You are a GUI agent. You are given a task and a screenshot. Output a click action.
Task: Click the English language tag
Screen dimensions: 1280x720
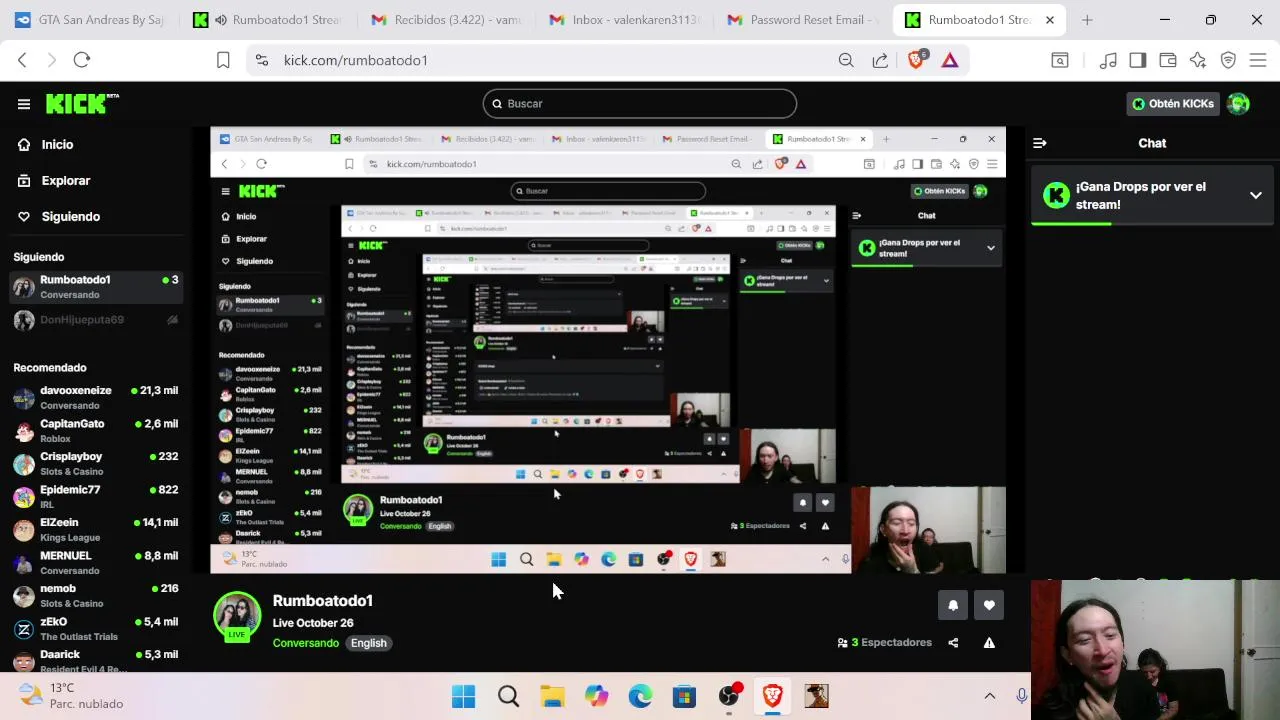click(368, 643)
